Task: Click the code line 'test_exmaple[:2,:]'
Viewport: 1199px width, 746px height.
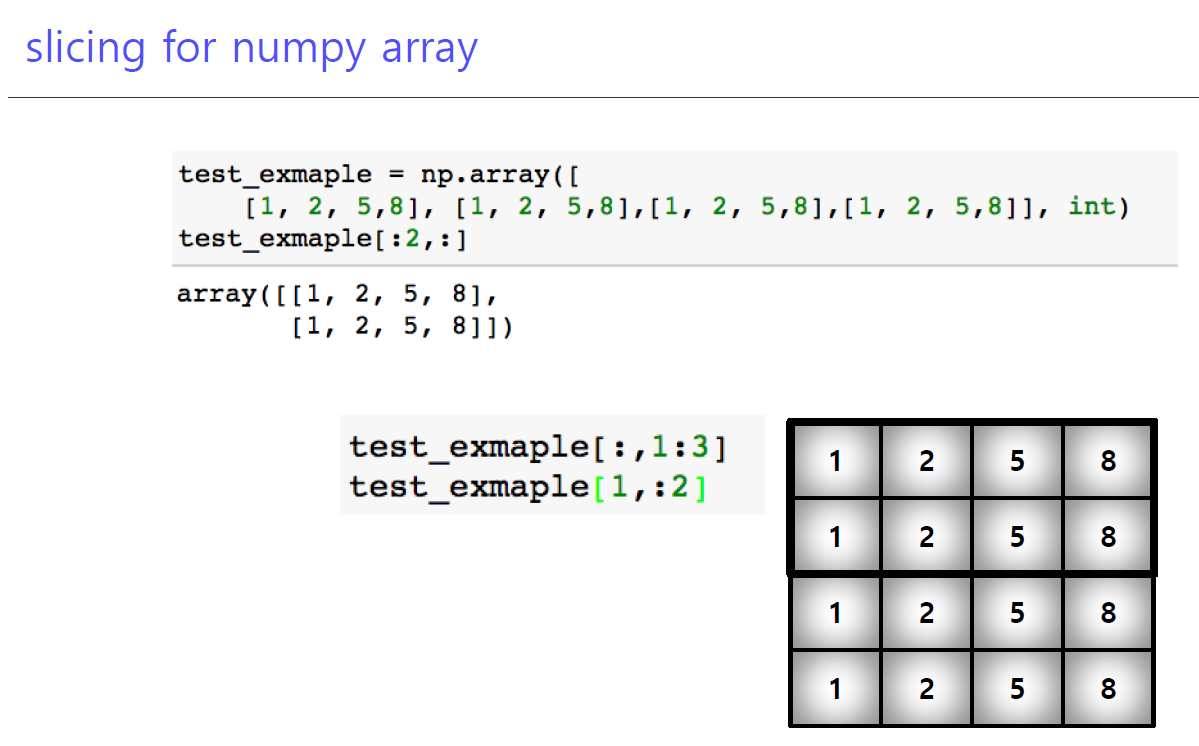Action: tap(322, 238)
